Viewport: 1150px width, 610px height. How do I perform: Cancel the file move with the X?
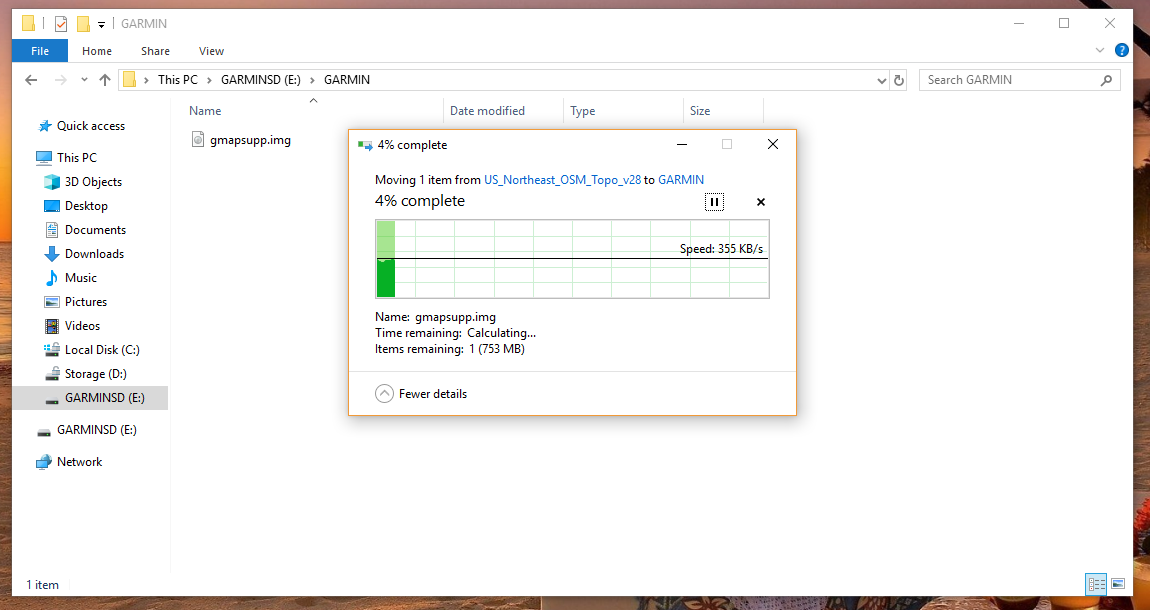point(761,202)
